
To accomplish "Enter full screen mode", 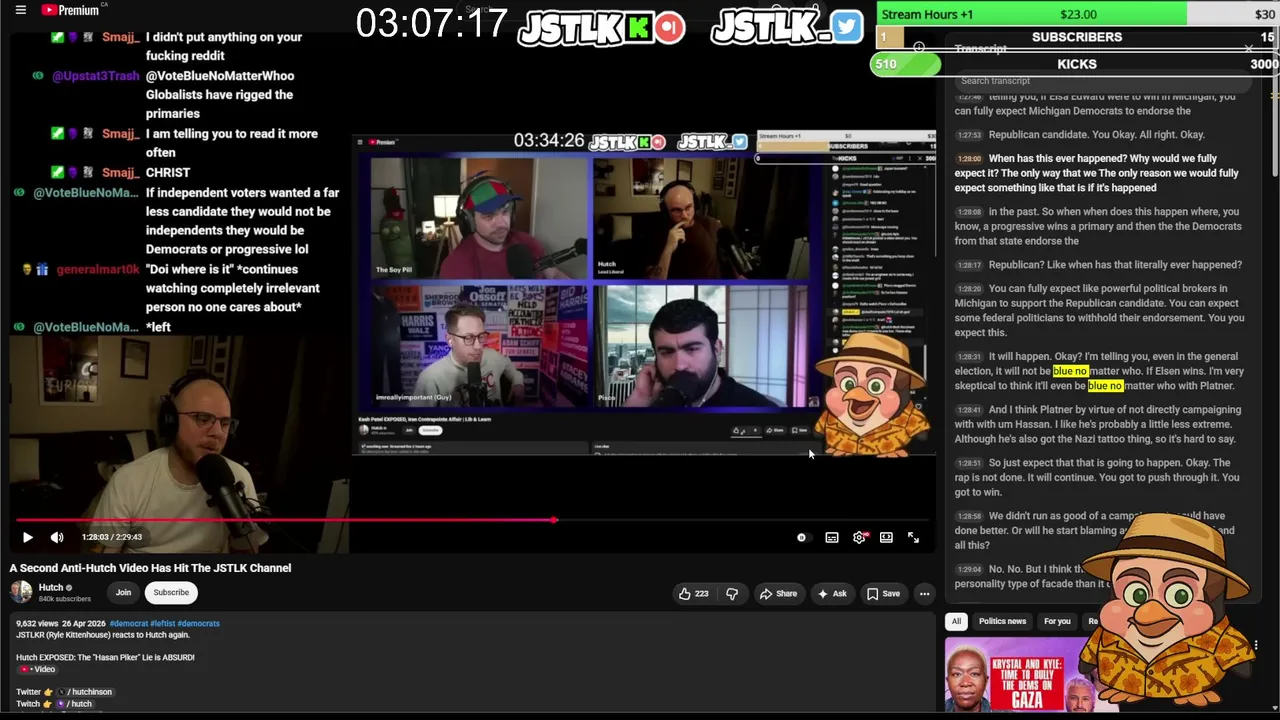I will coord(913,538).
